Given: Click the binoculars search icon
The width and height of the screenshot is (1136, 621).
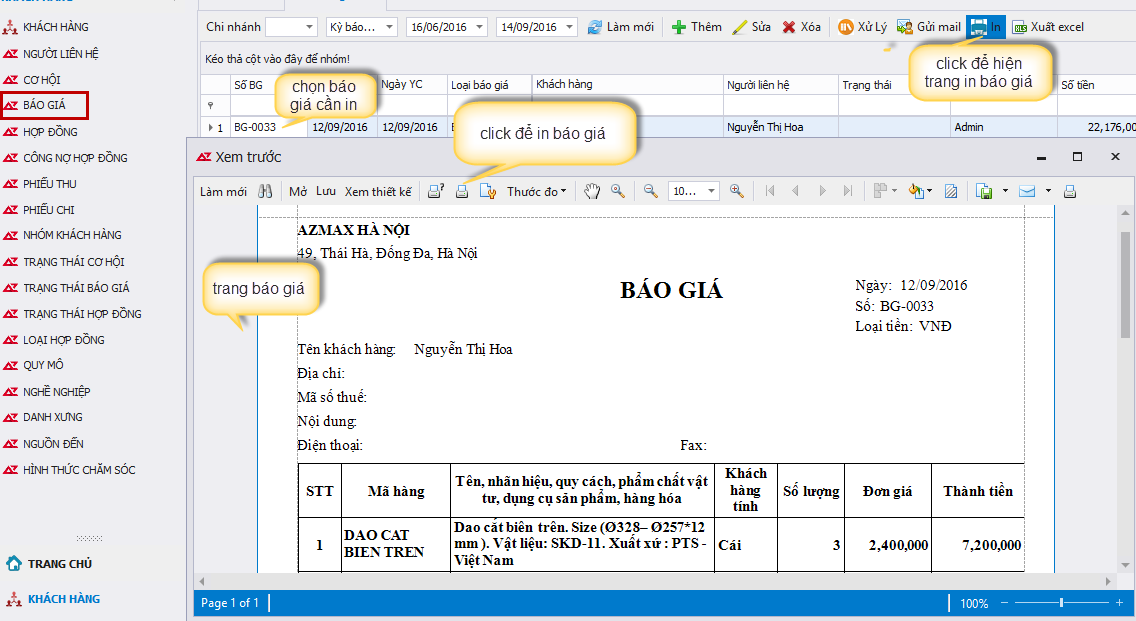Looking at the screenshot, I should point(265,191).
